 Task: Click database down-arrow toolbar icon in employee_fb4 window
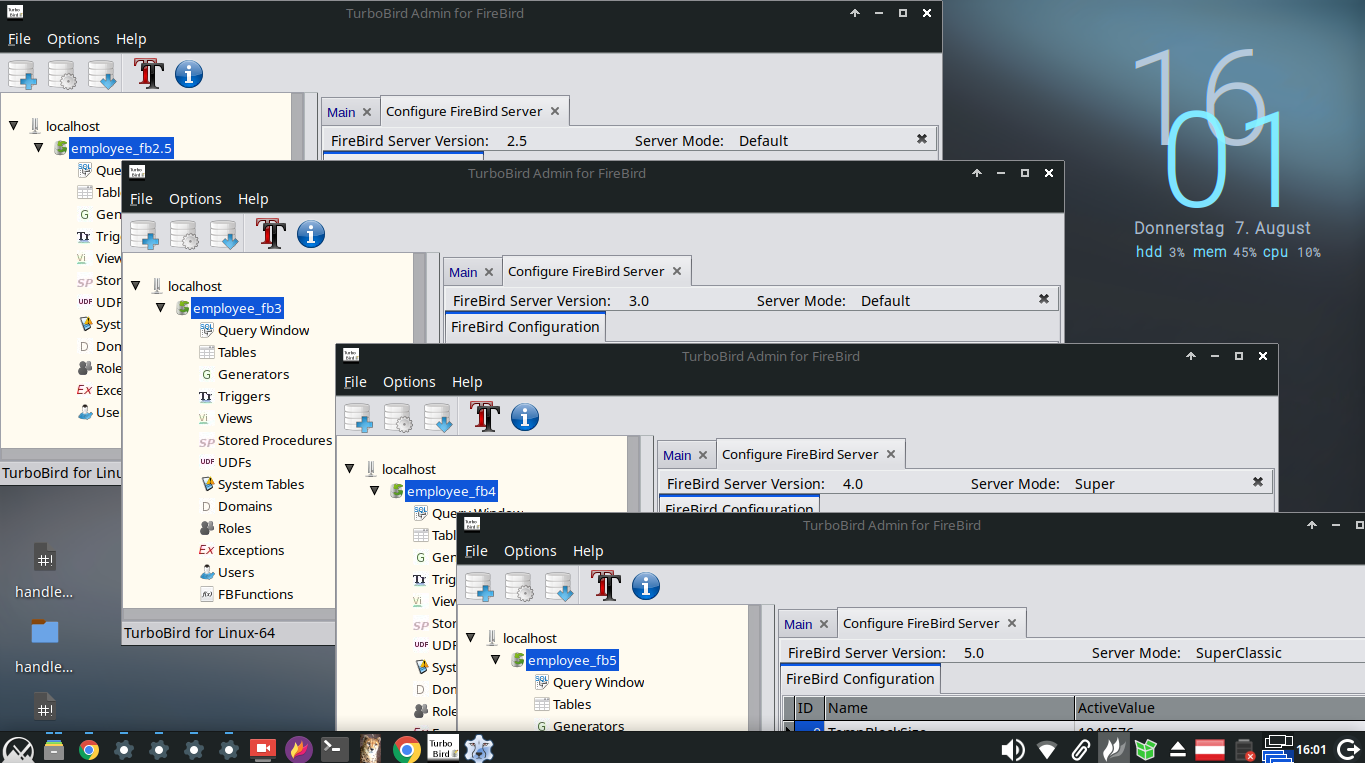coord(438,417)
